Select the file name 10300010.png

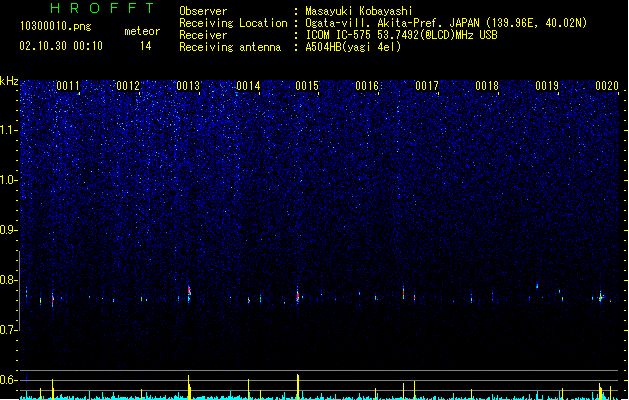(x=56, y=26)
